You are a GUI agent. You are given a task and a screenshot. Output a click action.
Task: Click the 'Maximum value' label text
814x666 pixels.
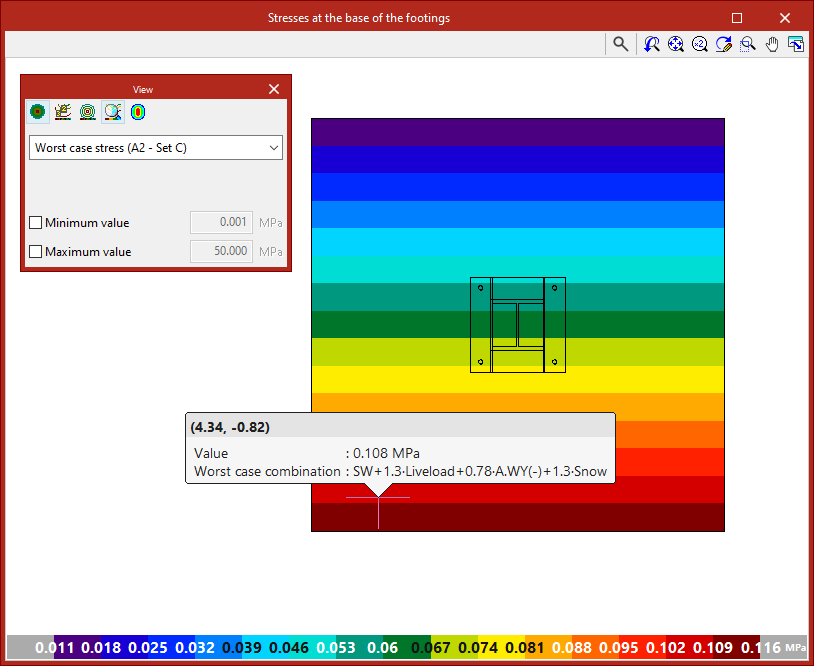click(88, 252)
